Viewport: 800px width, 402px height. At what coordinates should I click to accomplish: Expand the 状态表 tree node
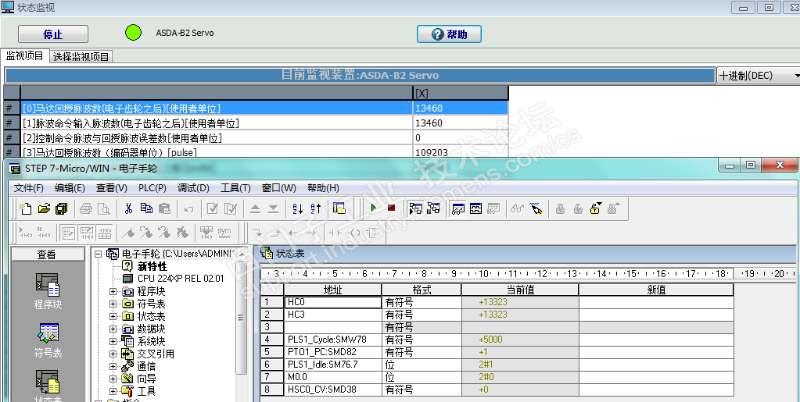[113, 317]
